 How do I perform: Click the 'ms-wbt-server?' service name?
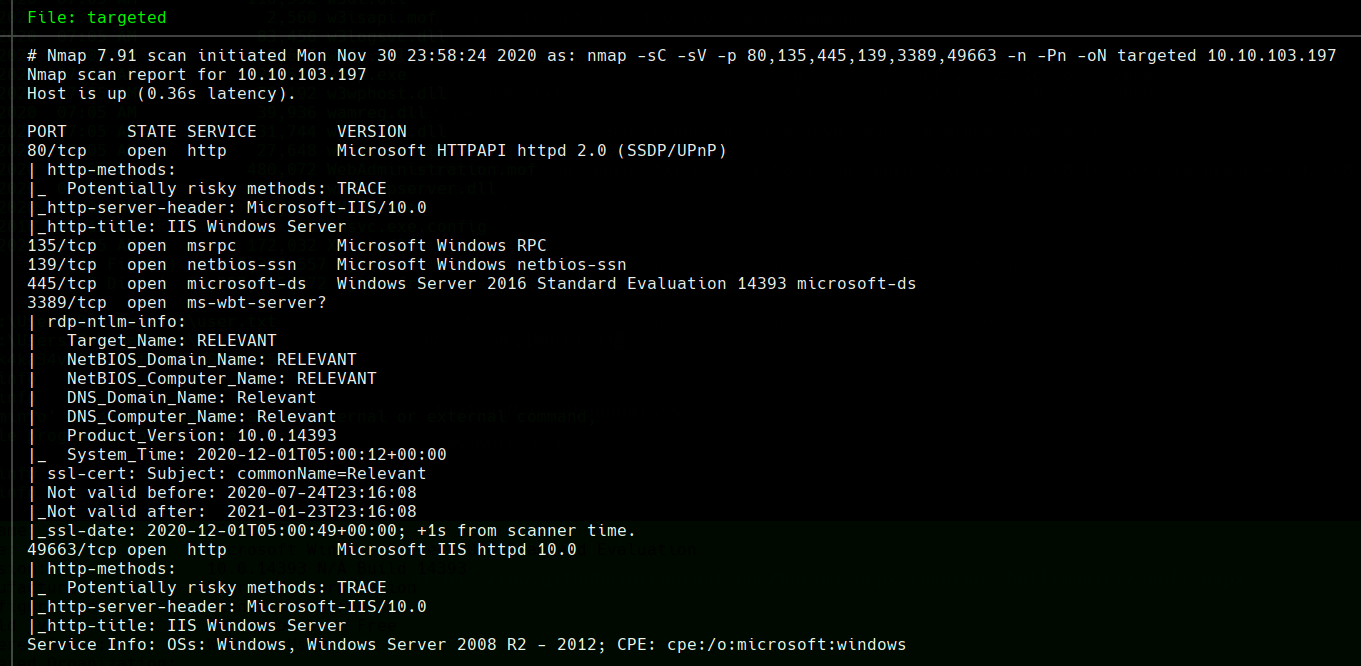257,303
